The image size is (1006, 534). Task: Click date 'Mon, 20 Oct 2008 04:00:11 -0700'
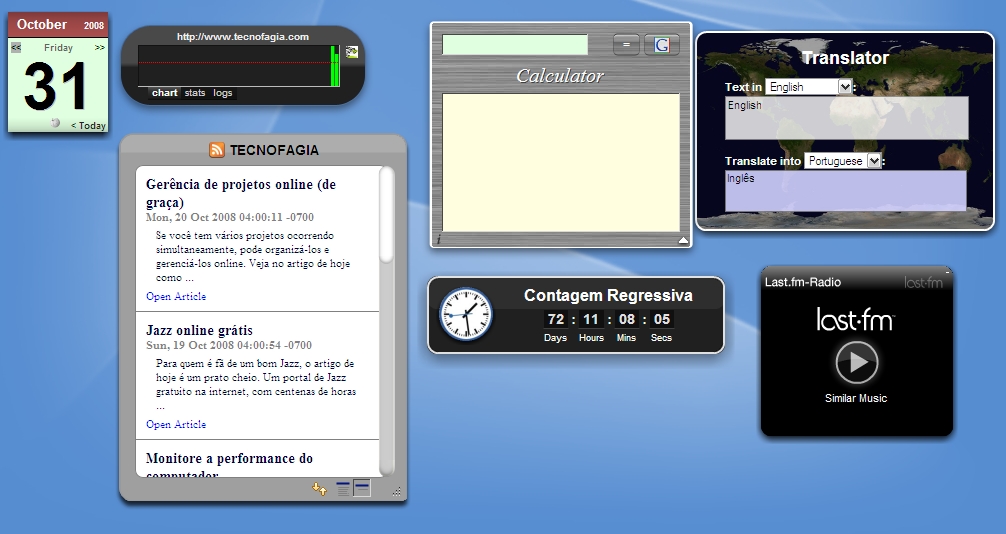click(230, 217)
